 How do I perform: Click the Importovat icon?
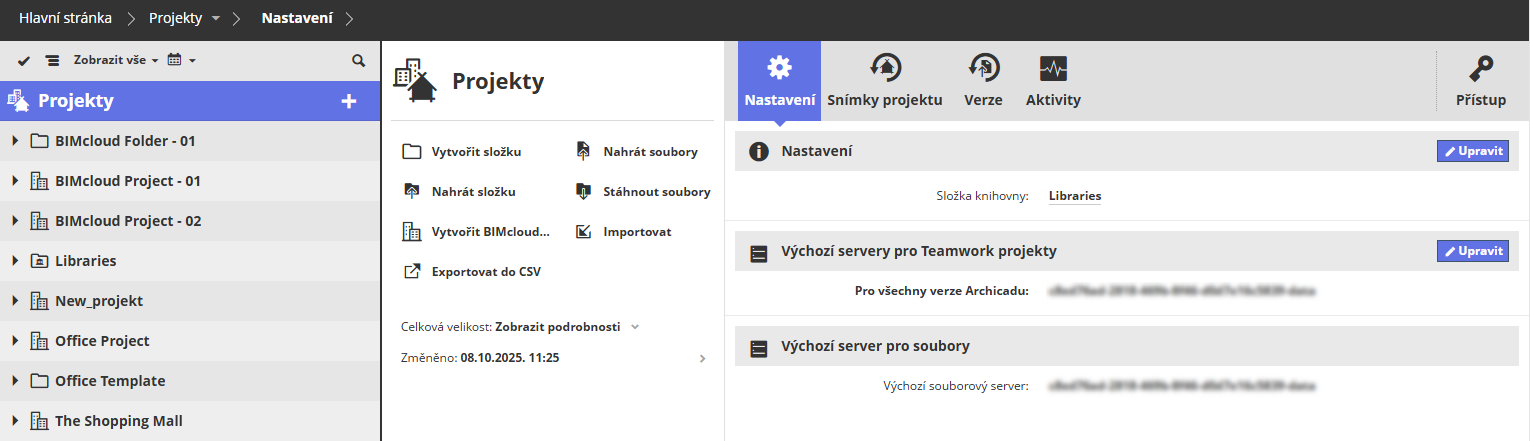pyautogui.click(x=583, y=231)
